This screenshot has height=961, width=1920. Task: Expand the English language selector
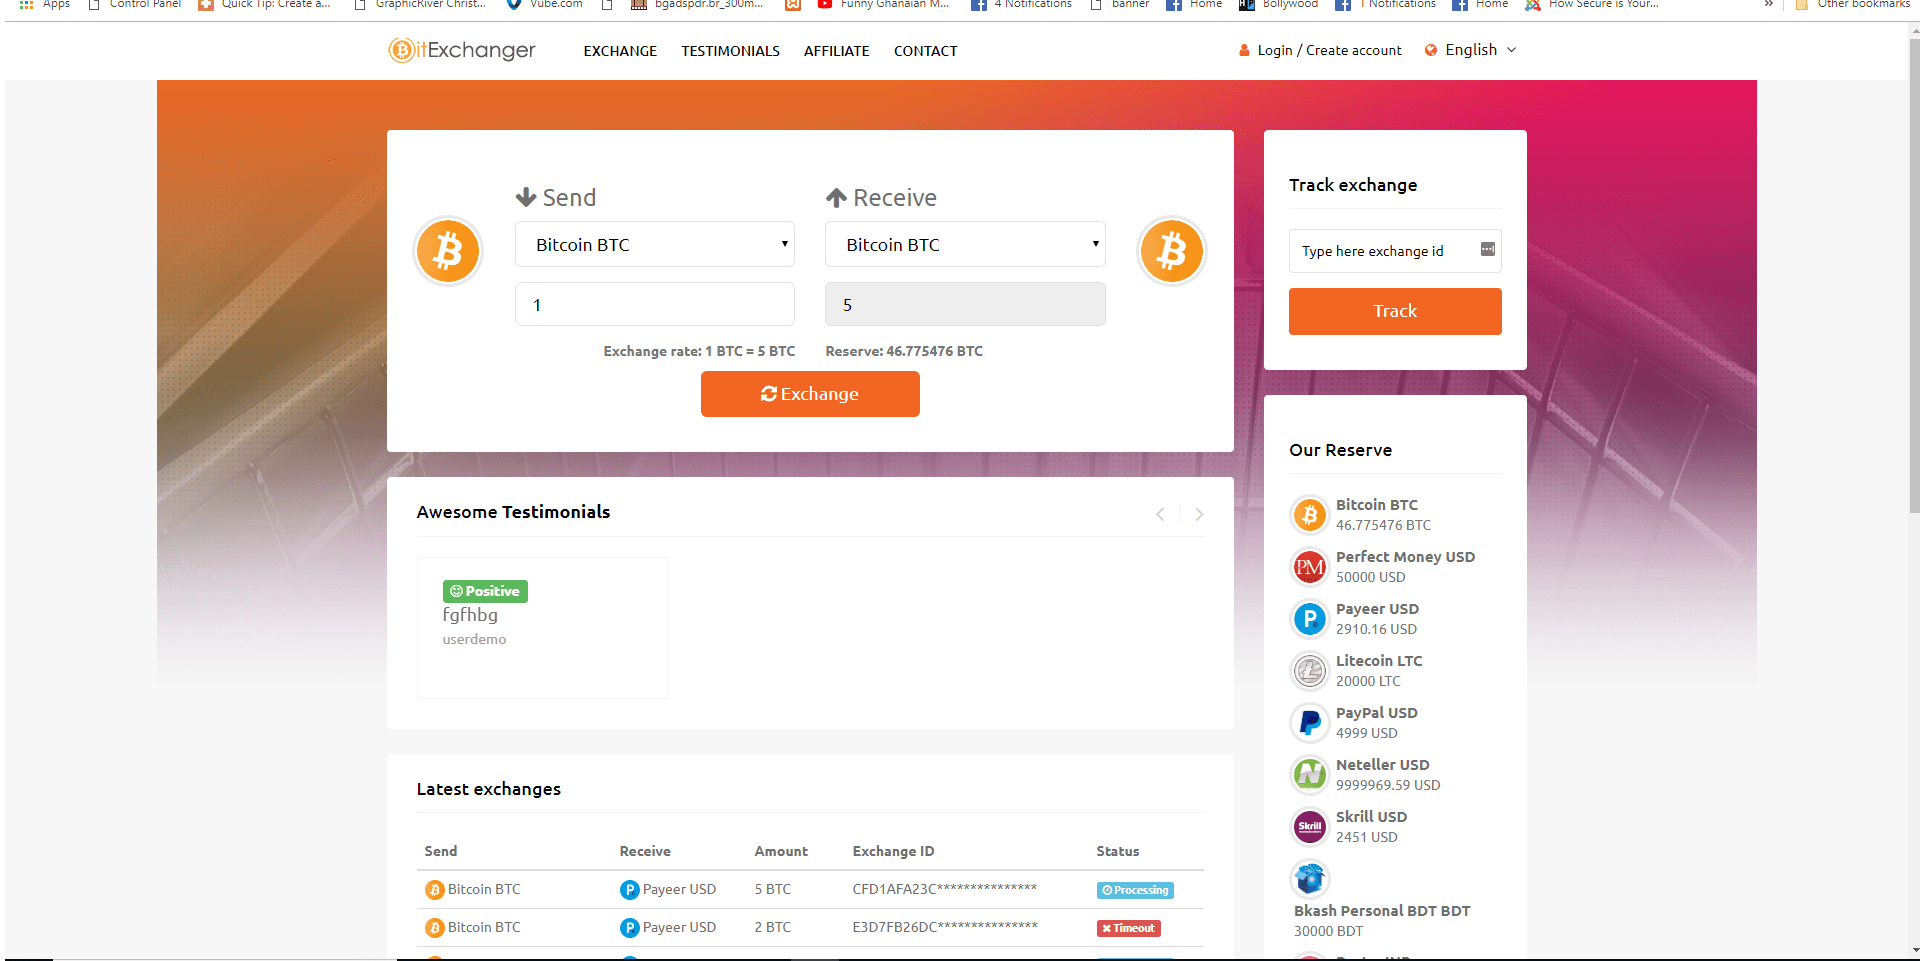click(1471, 50)
